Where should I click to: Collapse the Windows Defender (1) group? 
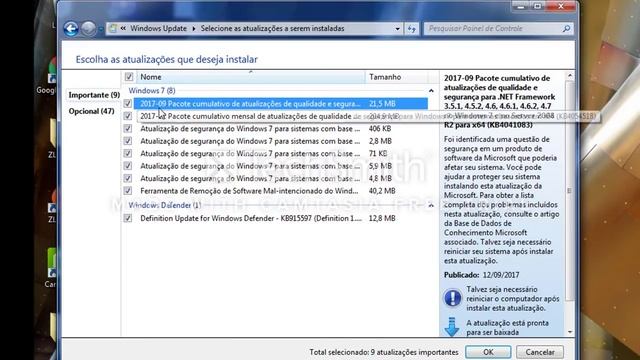coord(431,205)
